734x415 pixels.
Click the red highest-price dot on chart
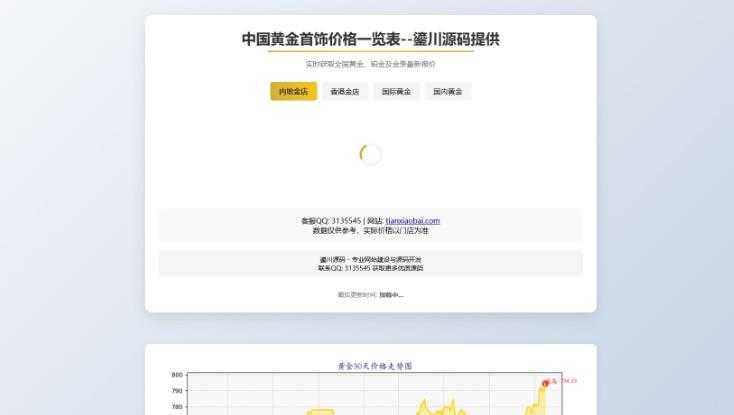click(545, 383)
